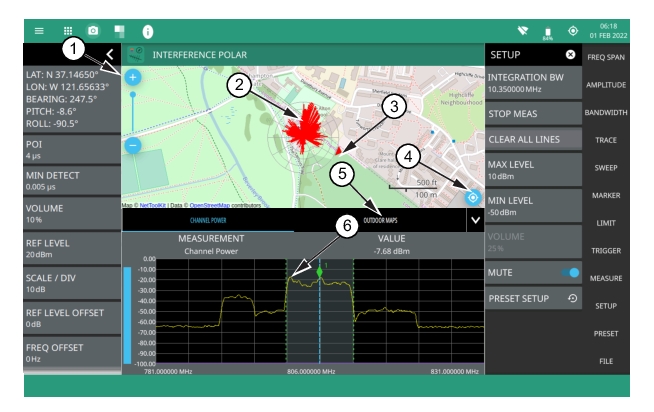
Task: Close the SETUP panel
Action: pyautogui.click(x=570, y=55)
